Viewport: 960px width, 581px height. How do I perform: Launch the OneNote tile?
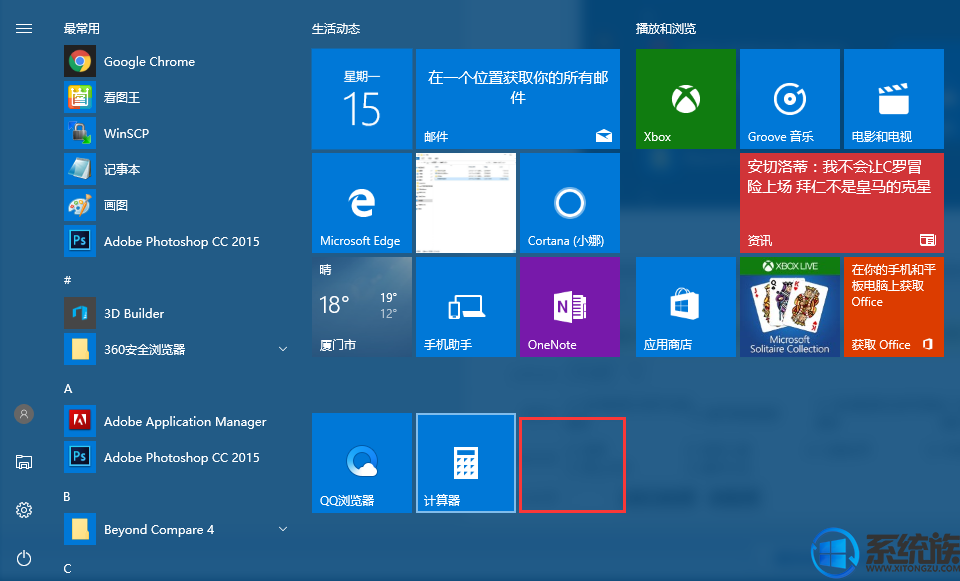570,307
